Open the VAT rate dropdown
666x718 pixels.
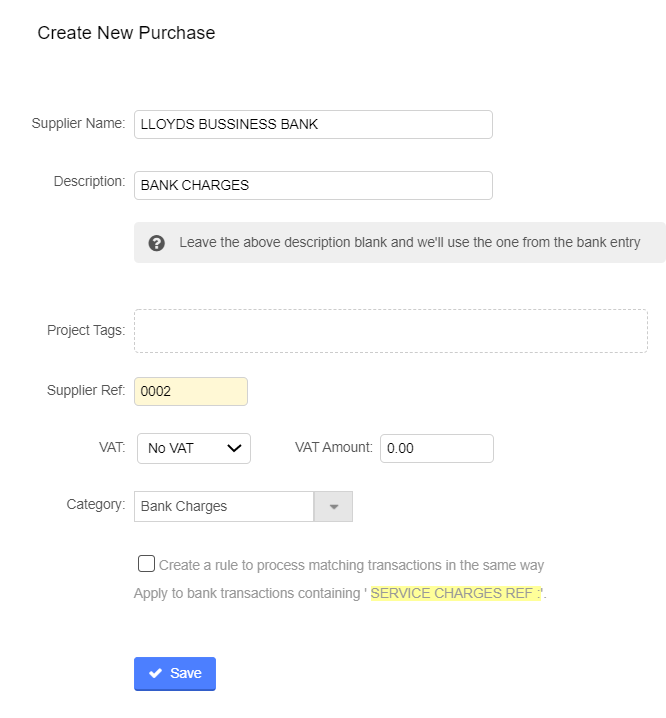click(x=194, y=448)
